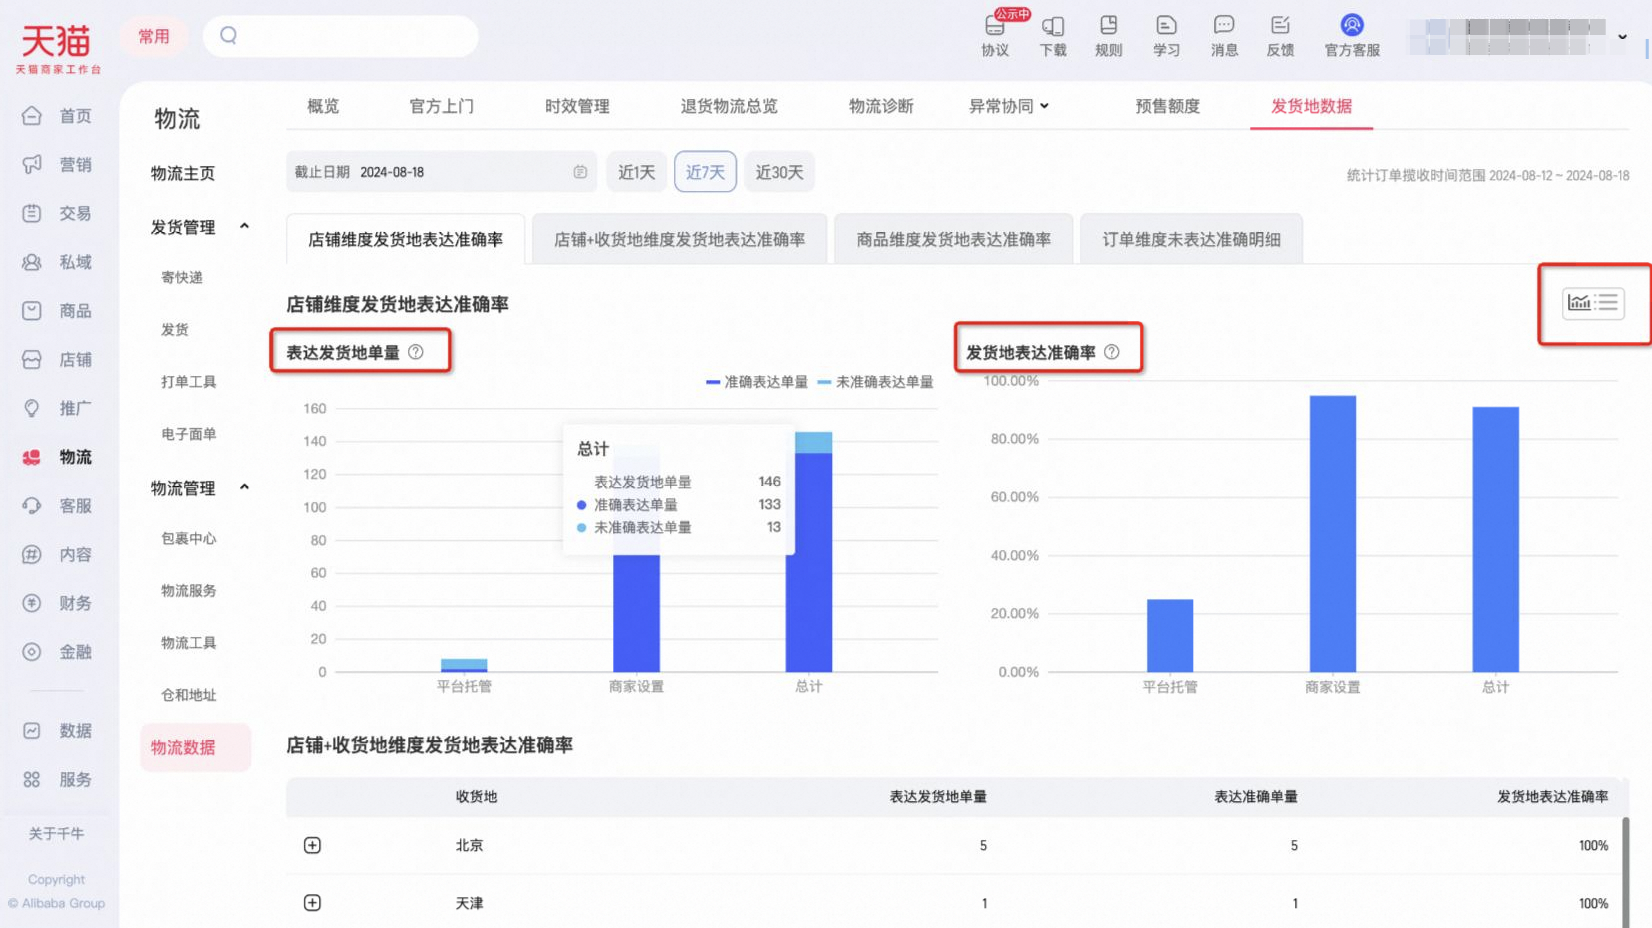Select the 近30天 range button

click(x=780, y=172)
